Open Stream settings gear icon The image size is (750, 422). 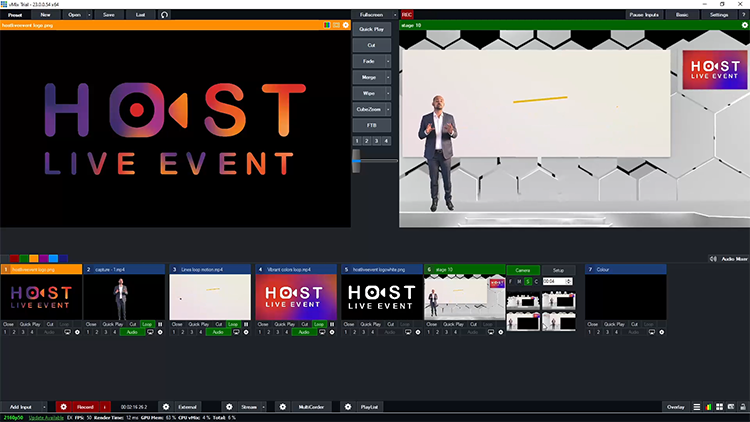click(229, 407)
